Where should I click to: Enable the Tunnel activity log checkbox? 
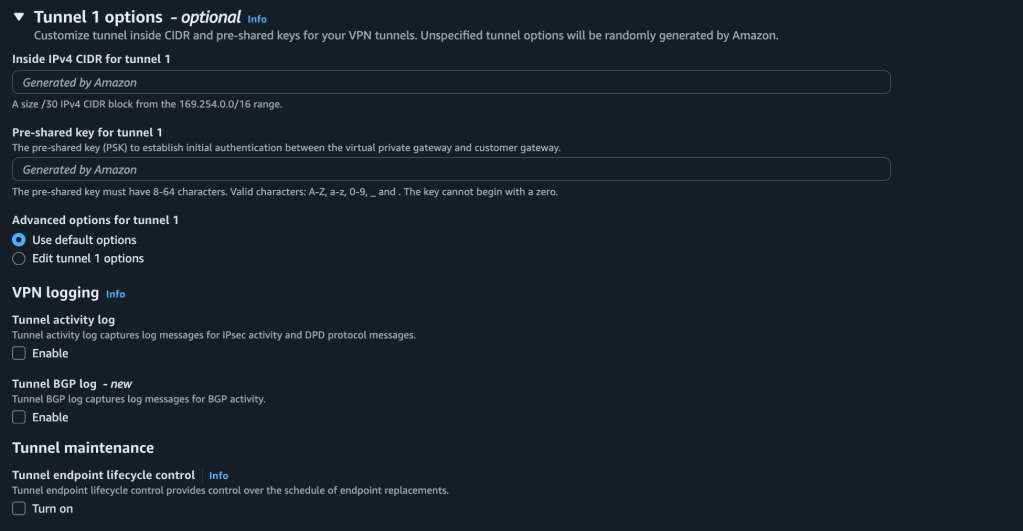pyautogui.click(x=19, y=354)
